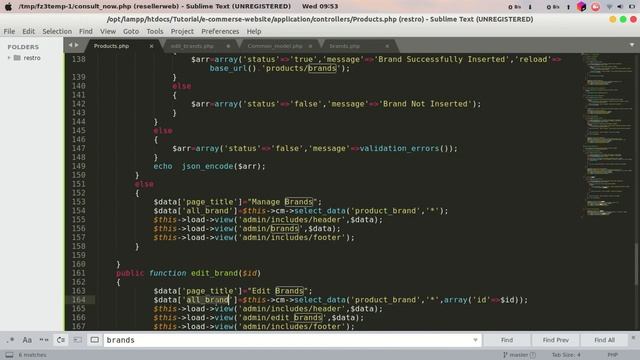Open the Project menu
Screen dimensions: 640x360
[182, 31]
